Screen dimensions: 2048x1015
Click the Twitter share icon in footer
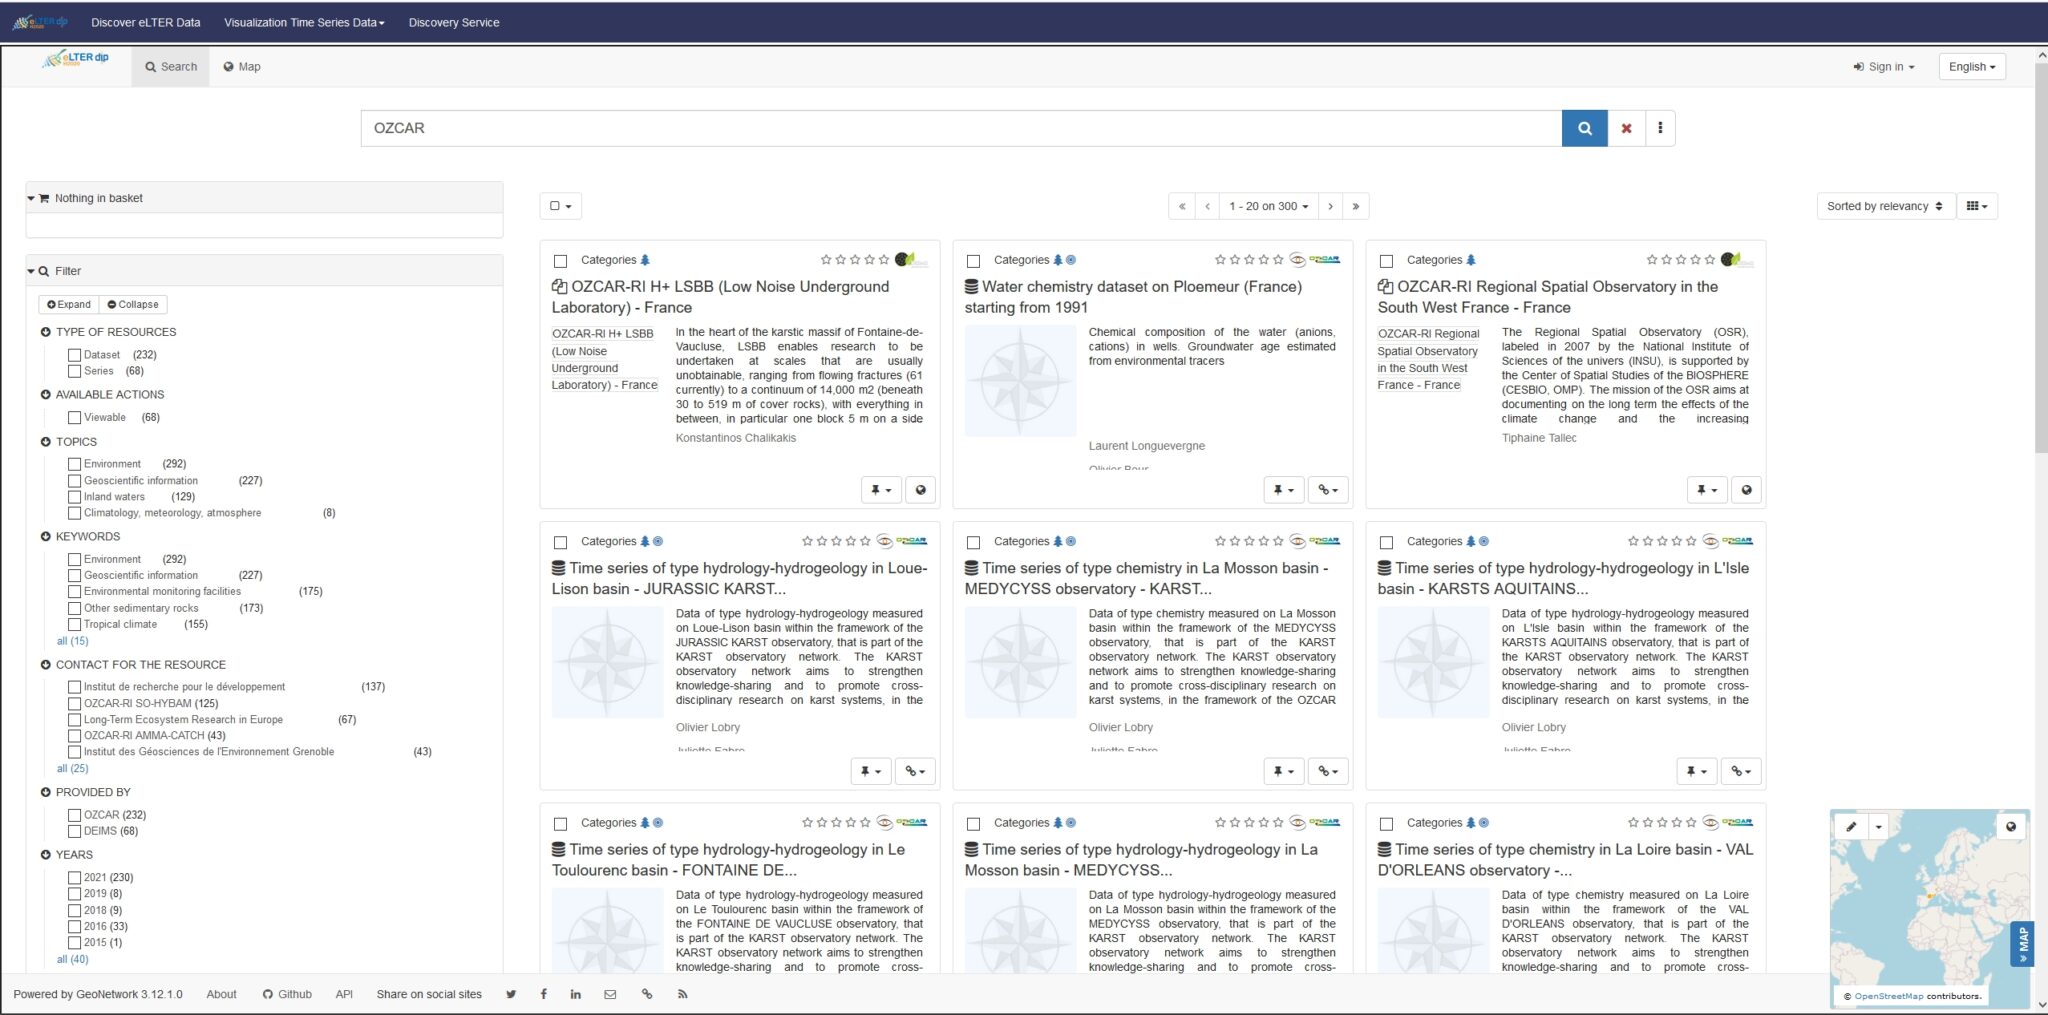[x=511, y=994]
